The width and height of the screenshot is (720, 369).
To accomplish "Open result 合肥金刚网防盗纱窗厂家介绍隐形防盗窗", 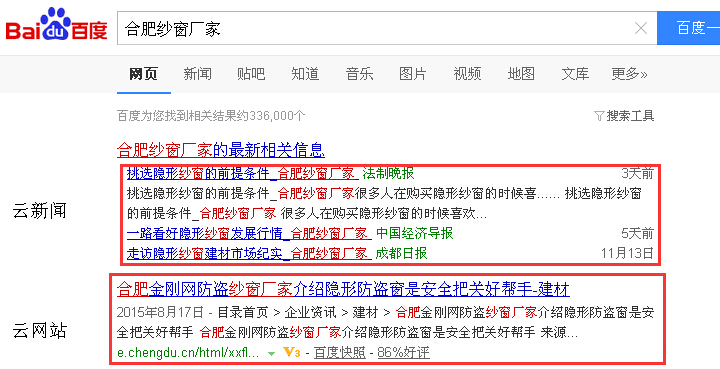I will tap(343, 290).
